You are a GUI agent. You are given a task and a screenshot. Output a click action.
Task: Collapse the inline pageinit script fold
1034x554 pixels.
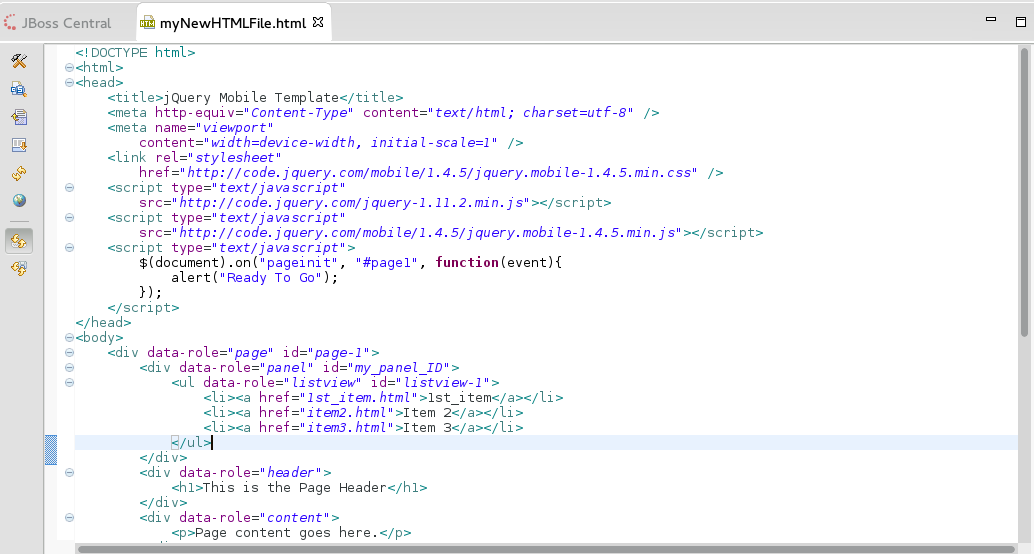69,247
